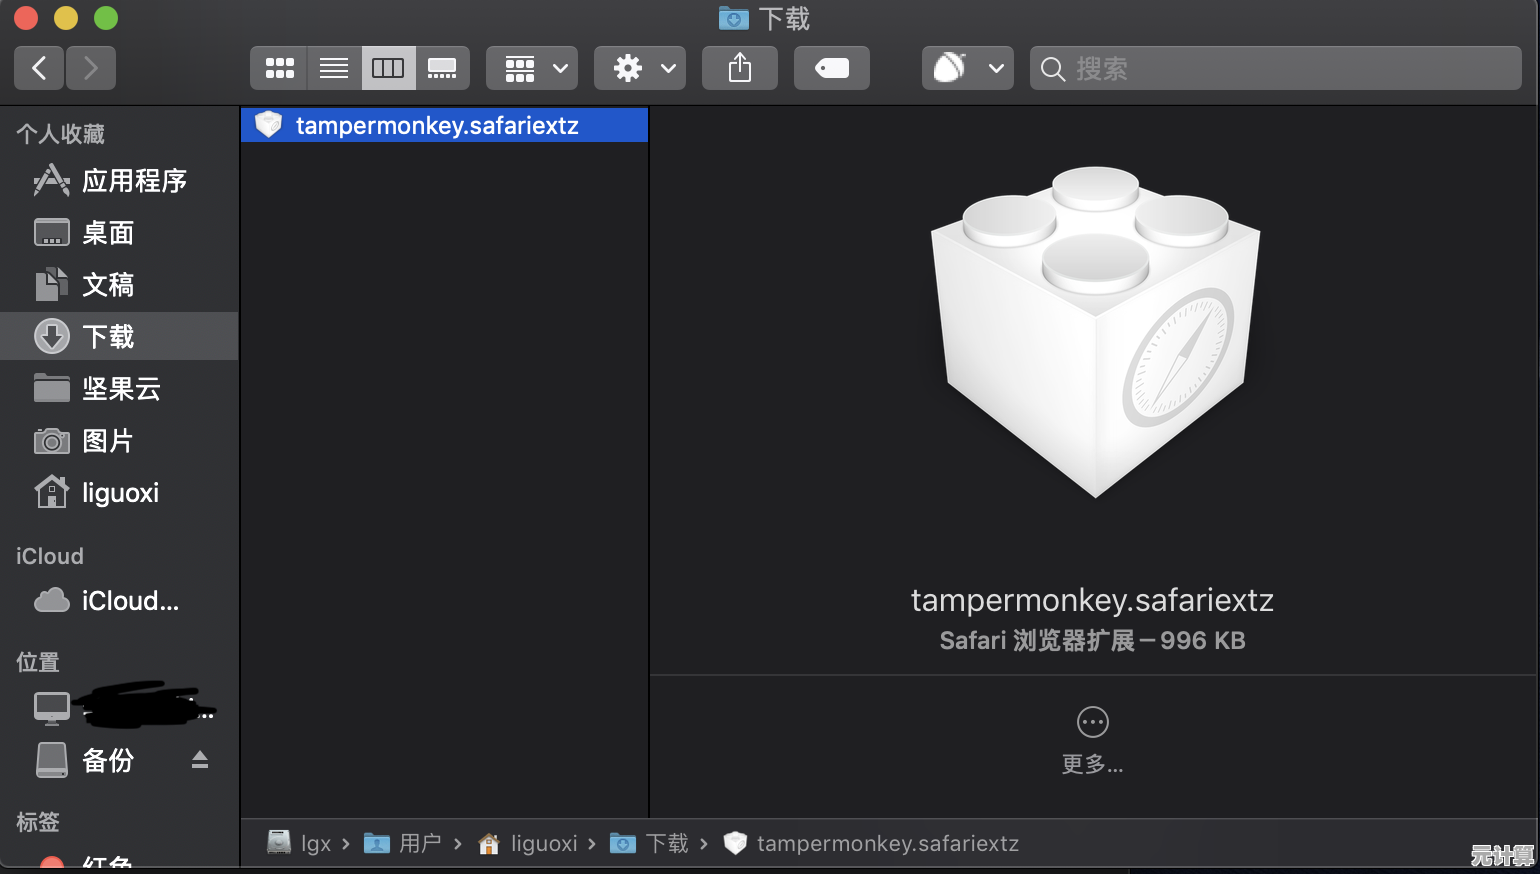Open the group-by arrangement dropdown
Screen dimensions: 1540x874
coord(532,68)
